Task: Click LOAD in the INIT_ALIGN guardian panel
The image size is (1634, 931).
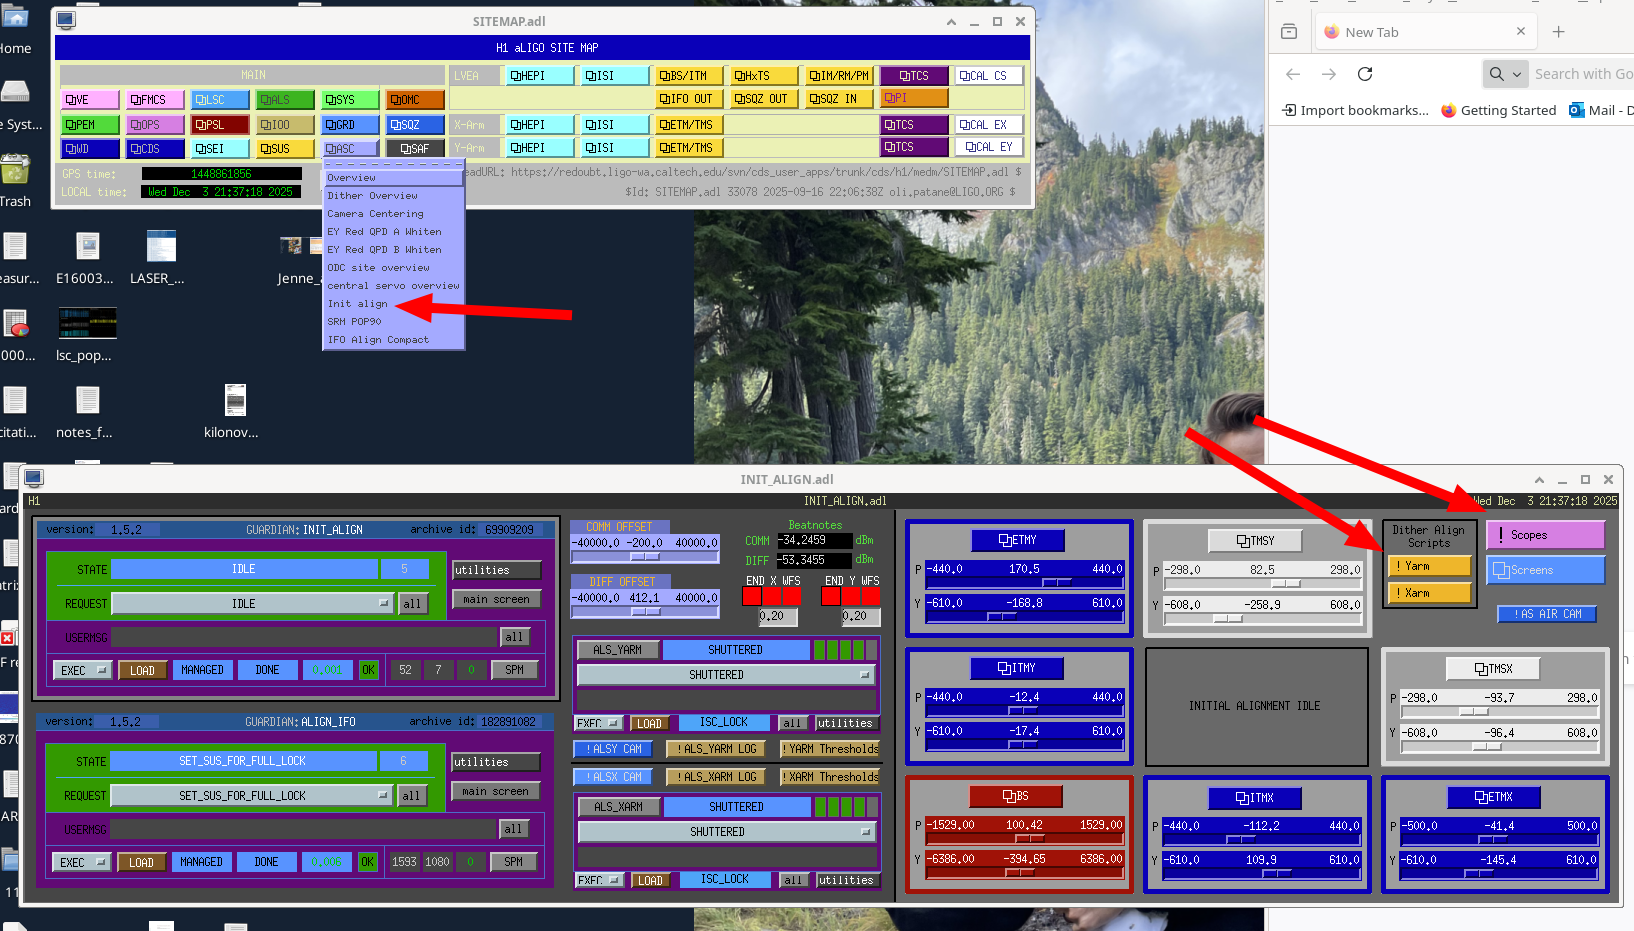Action: [142, 670]
